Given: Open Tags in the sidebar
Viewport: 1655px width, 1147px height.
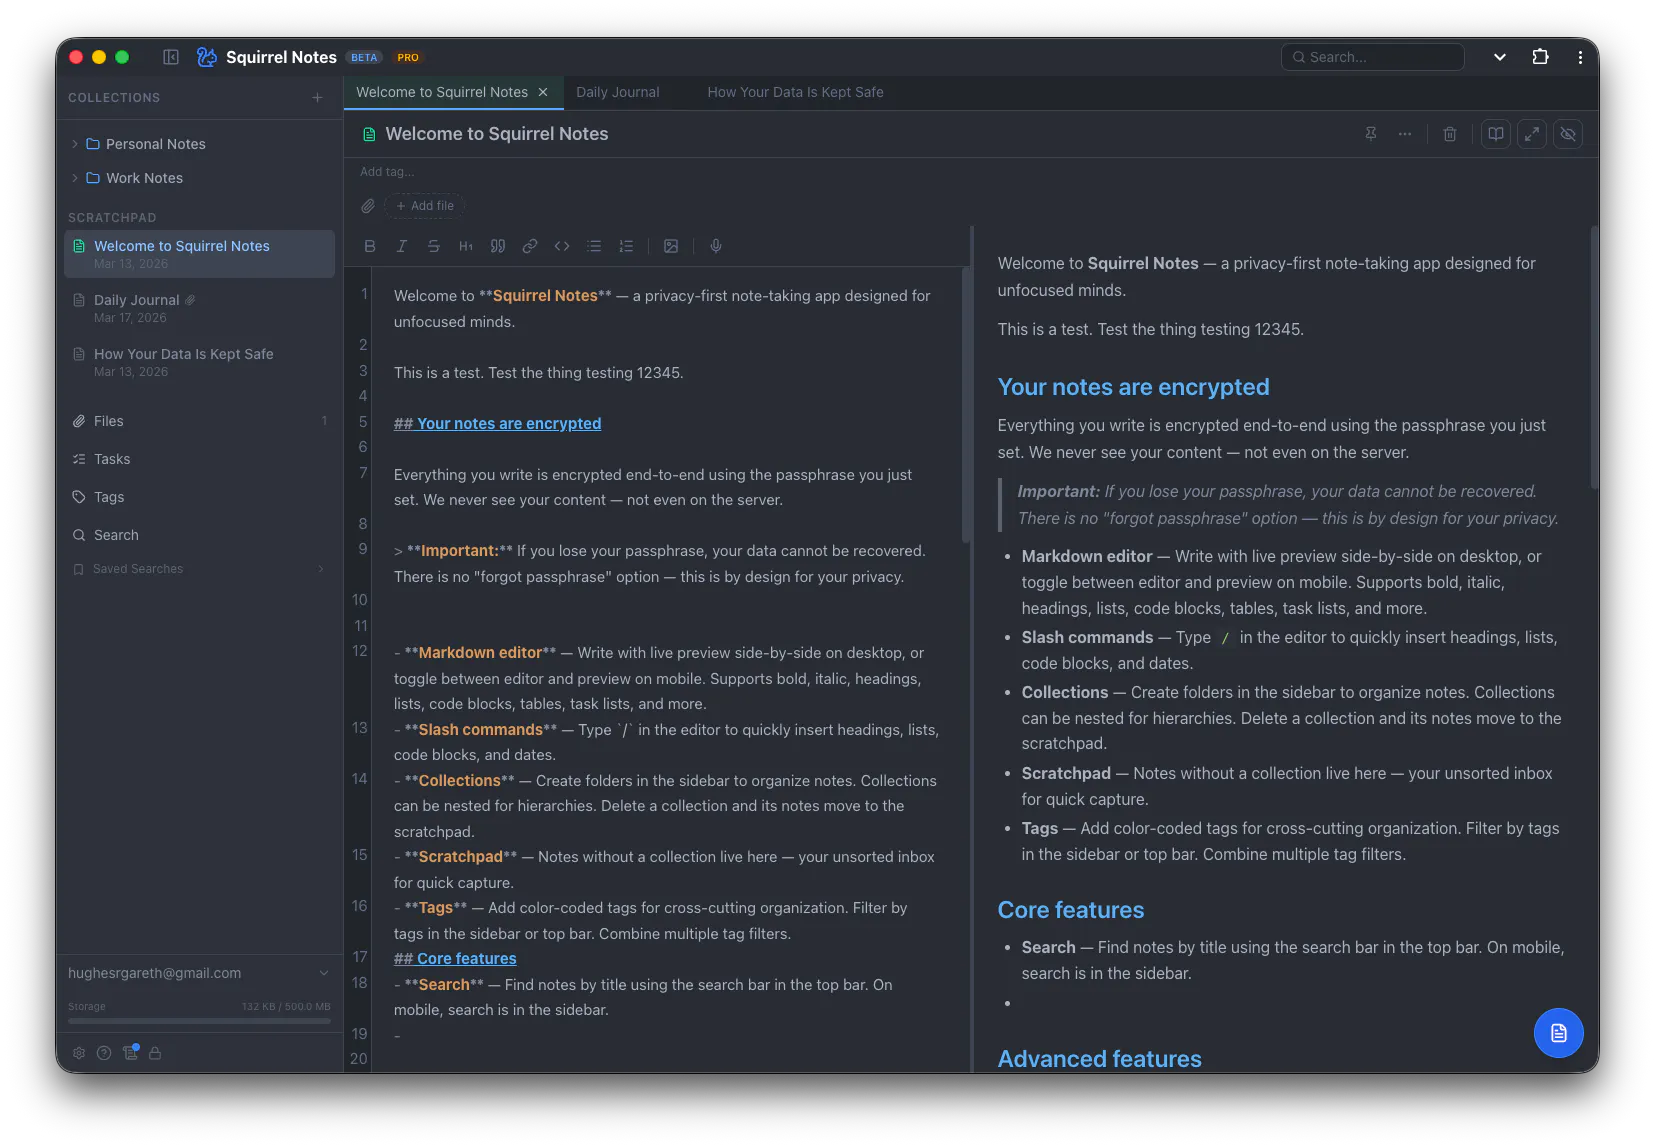Looking at the screenshot, I should 199,497.
